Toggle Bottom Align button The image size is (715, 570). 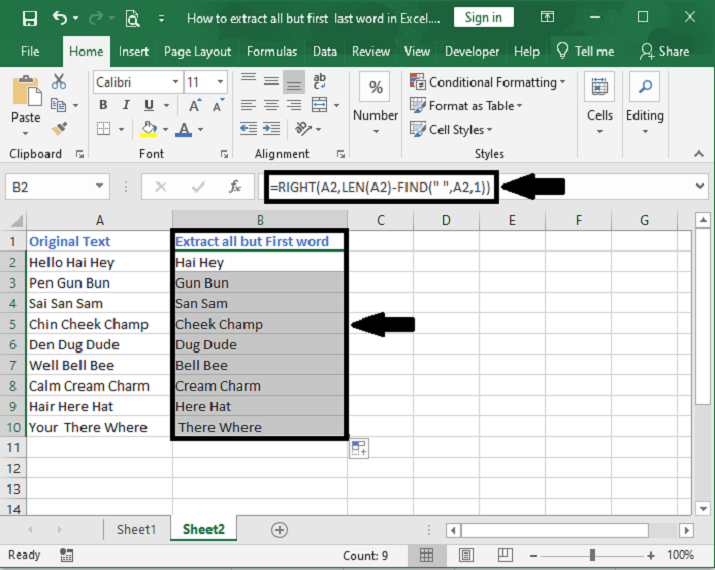point(294,82)
